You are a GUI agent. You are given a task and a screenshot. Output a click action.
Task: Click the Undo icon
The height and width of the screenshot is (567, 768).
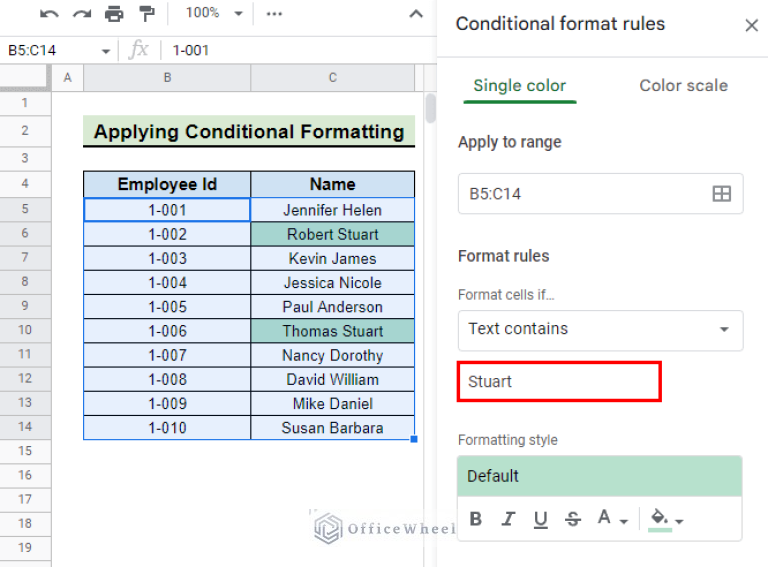(x=49, y=14)
